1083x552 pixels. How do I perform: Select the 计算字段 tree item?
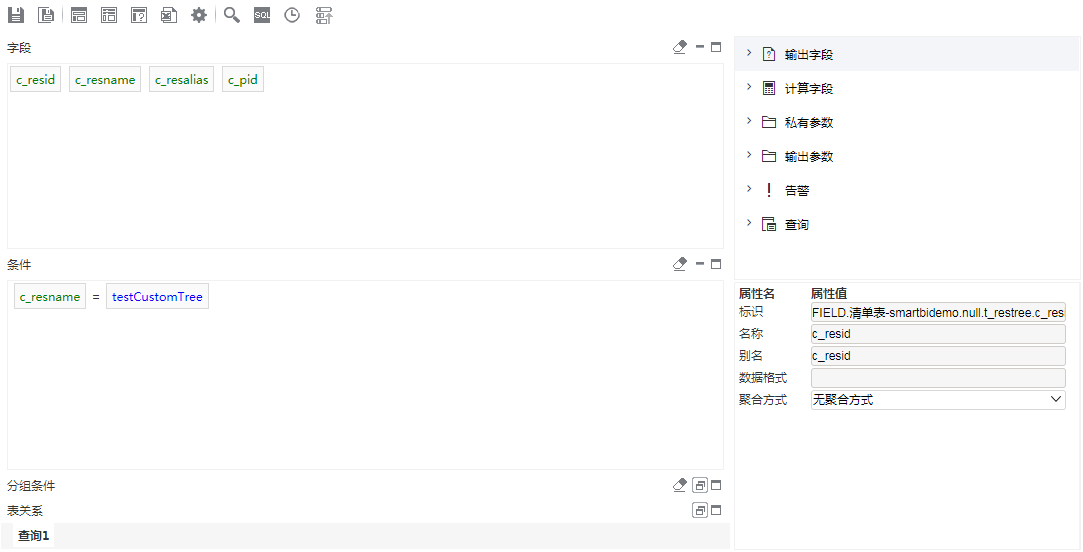click(x=809, y=88)
